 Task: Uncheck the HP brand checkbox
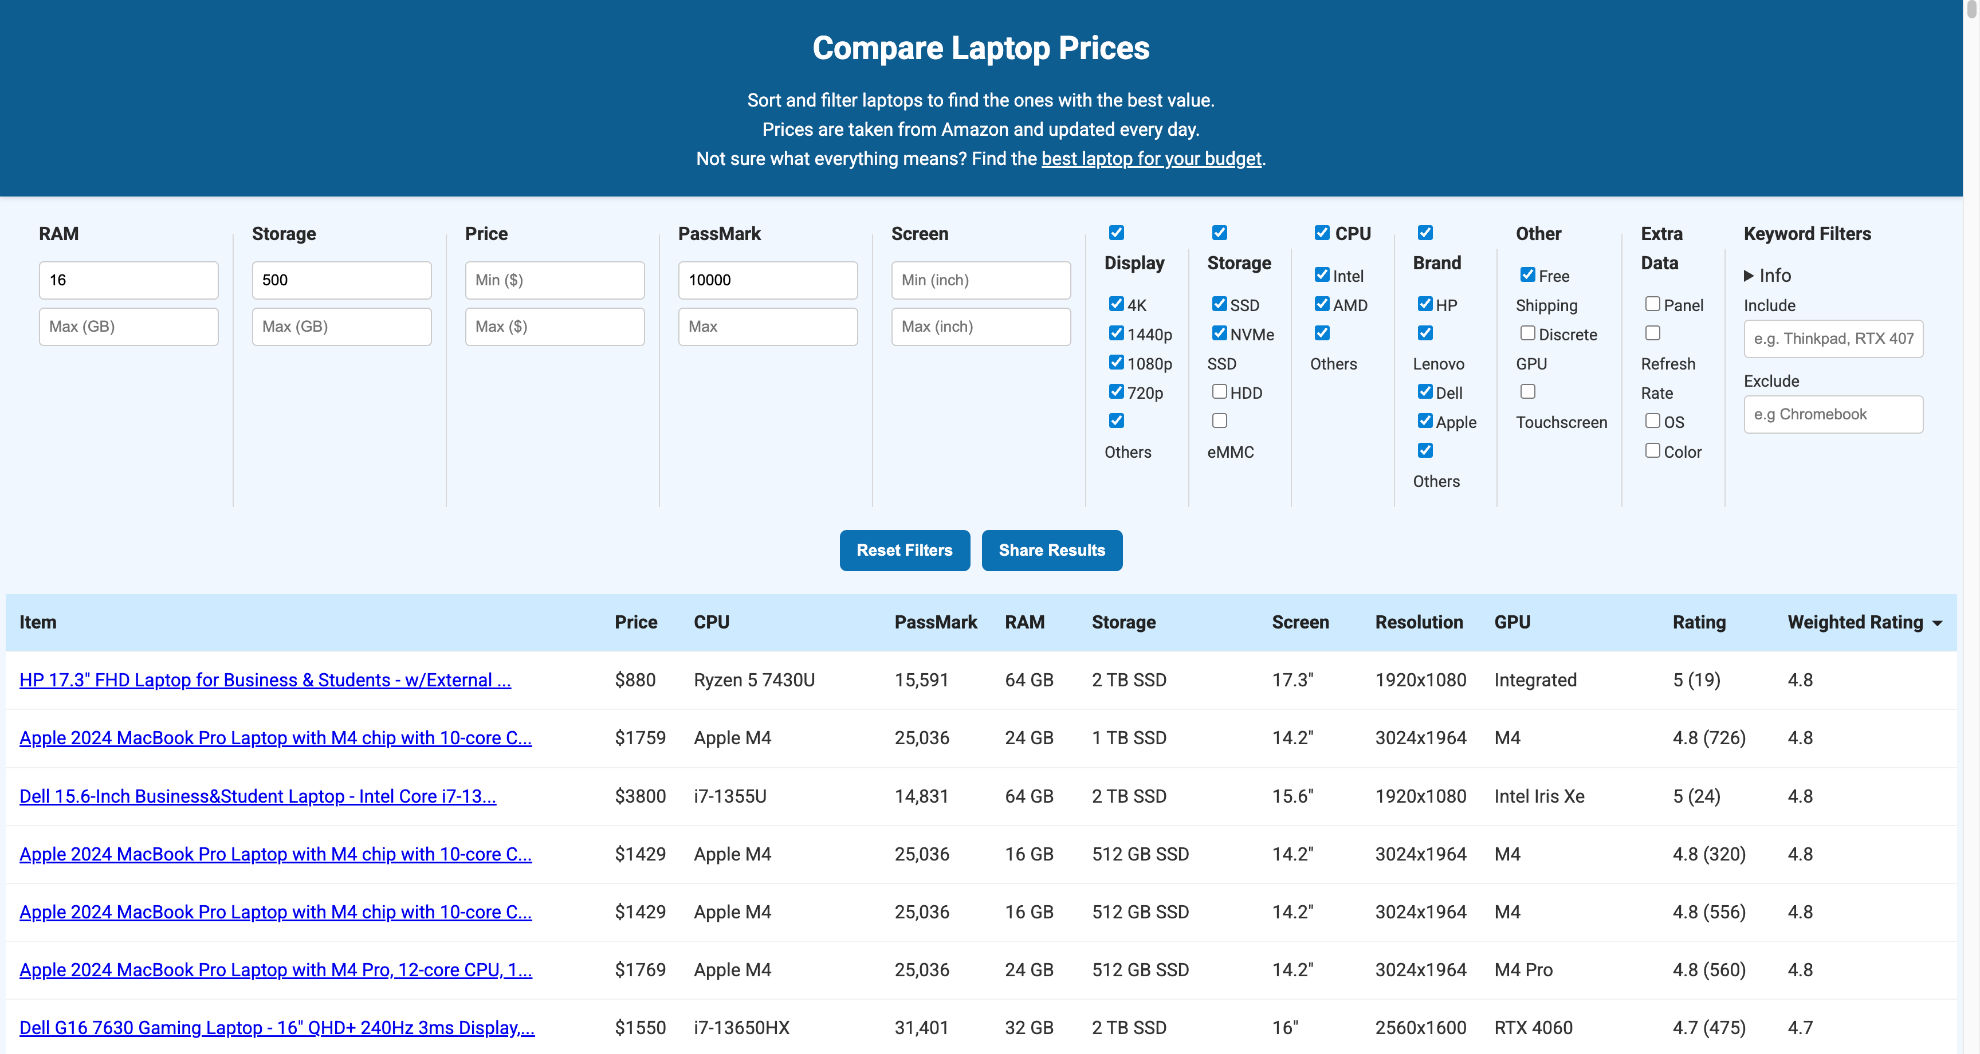[1425, 304]
